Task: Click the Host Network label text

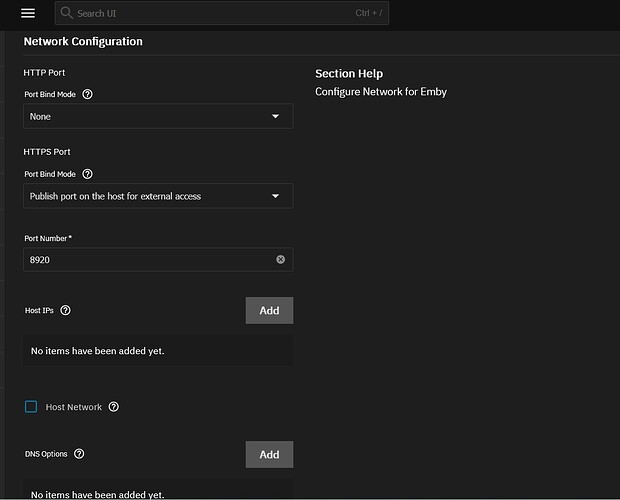Action: pos(73,407)
